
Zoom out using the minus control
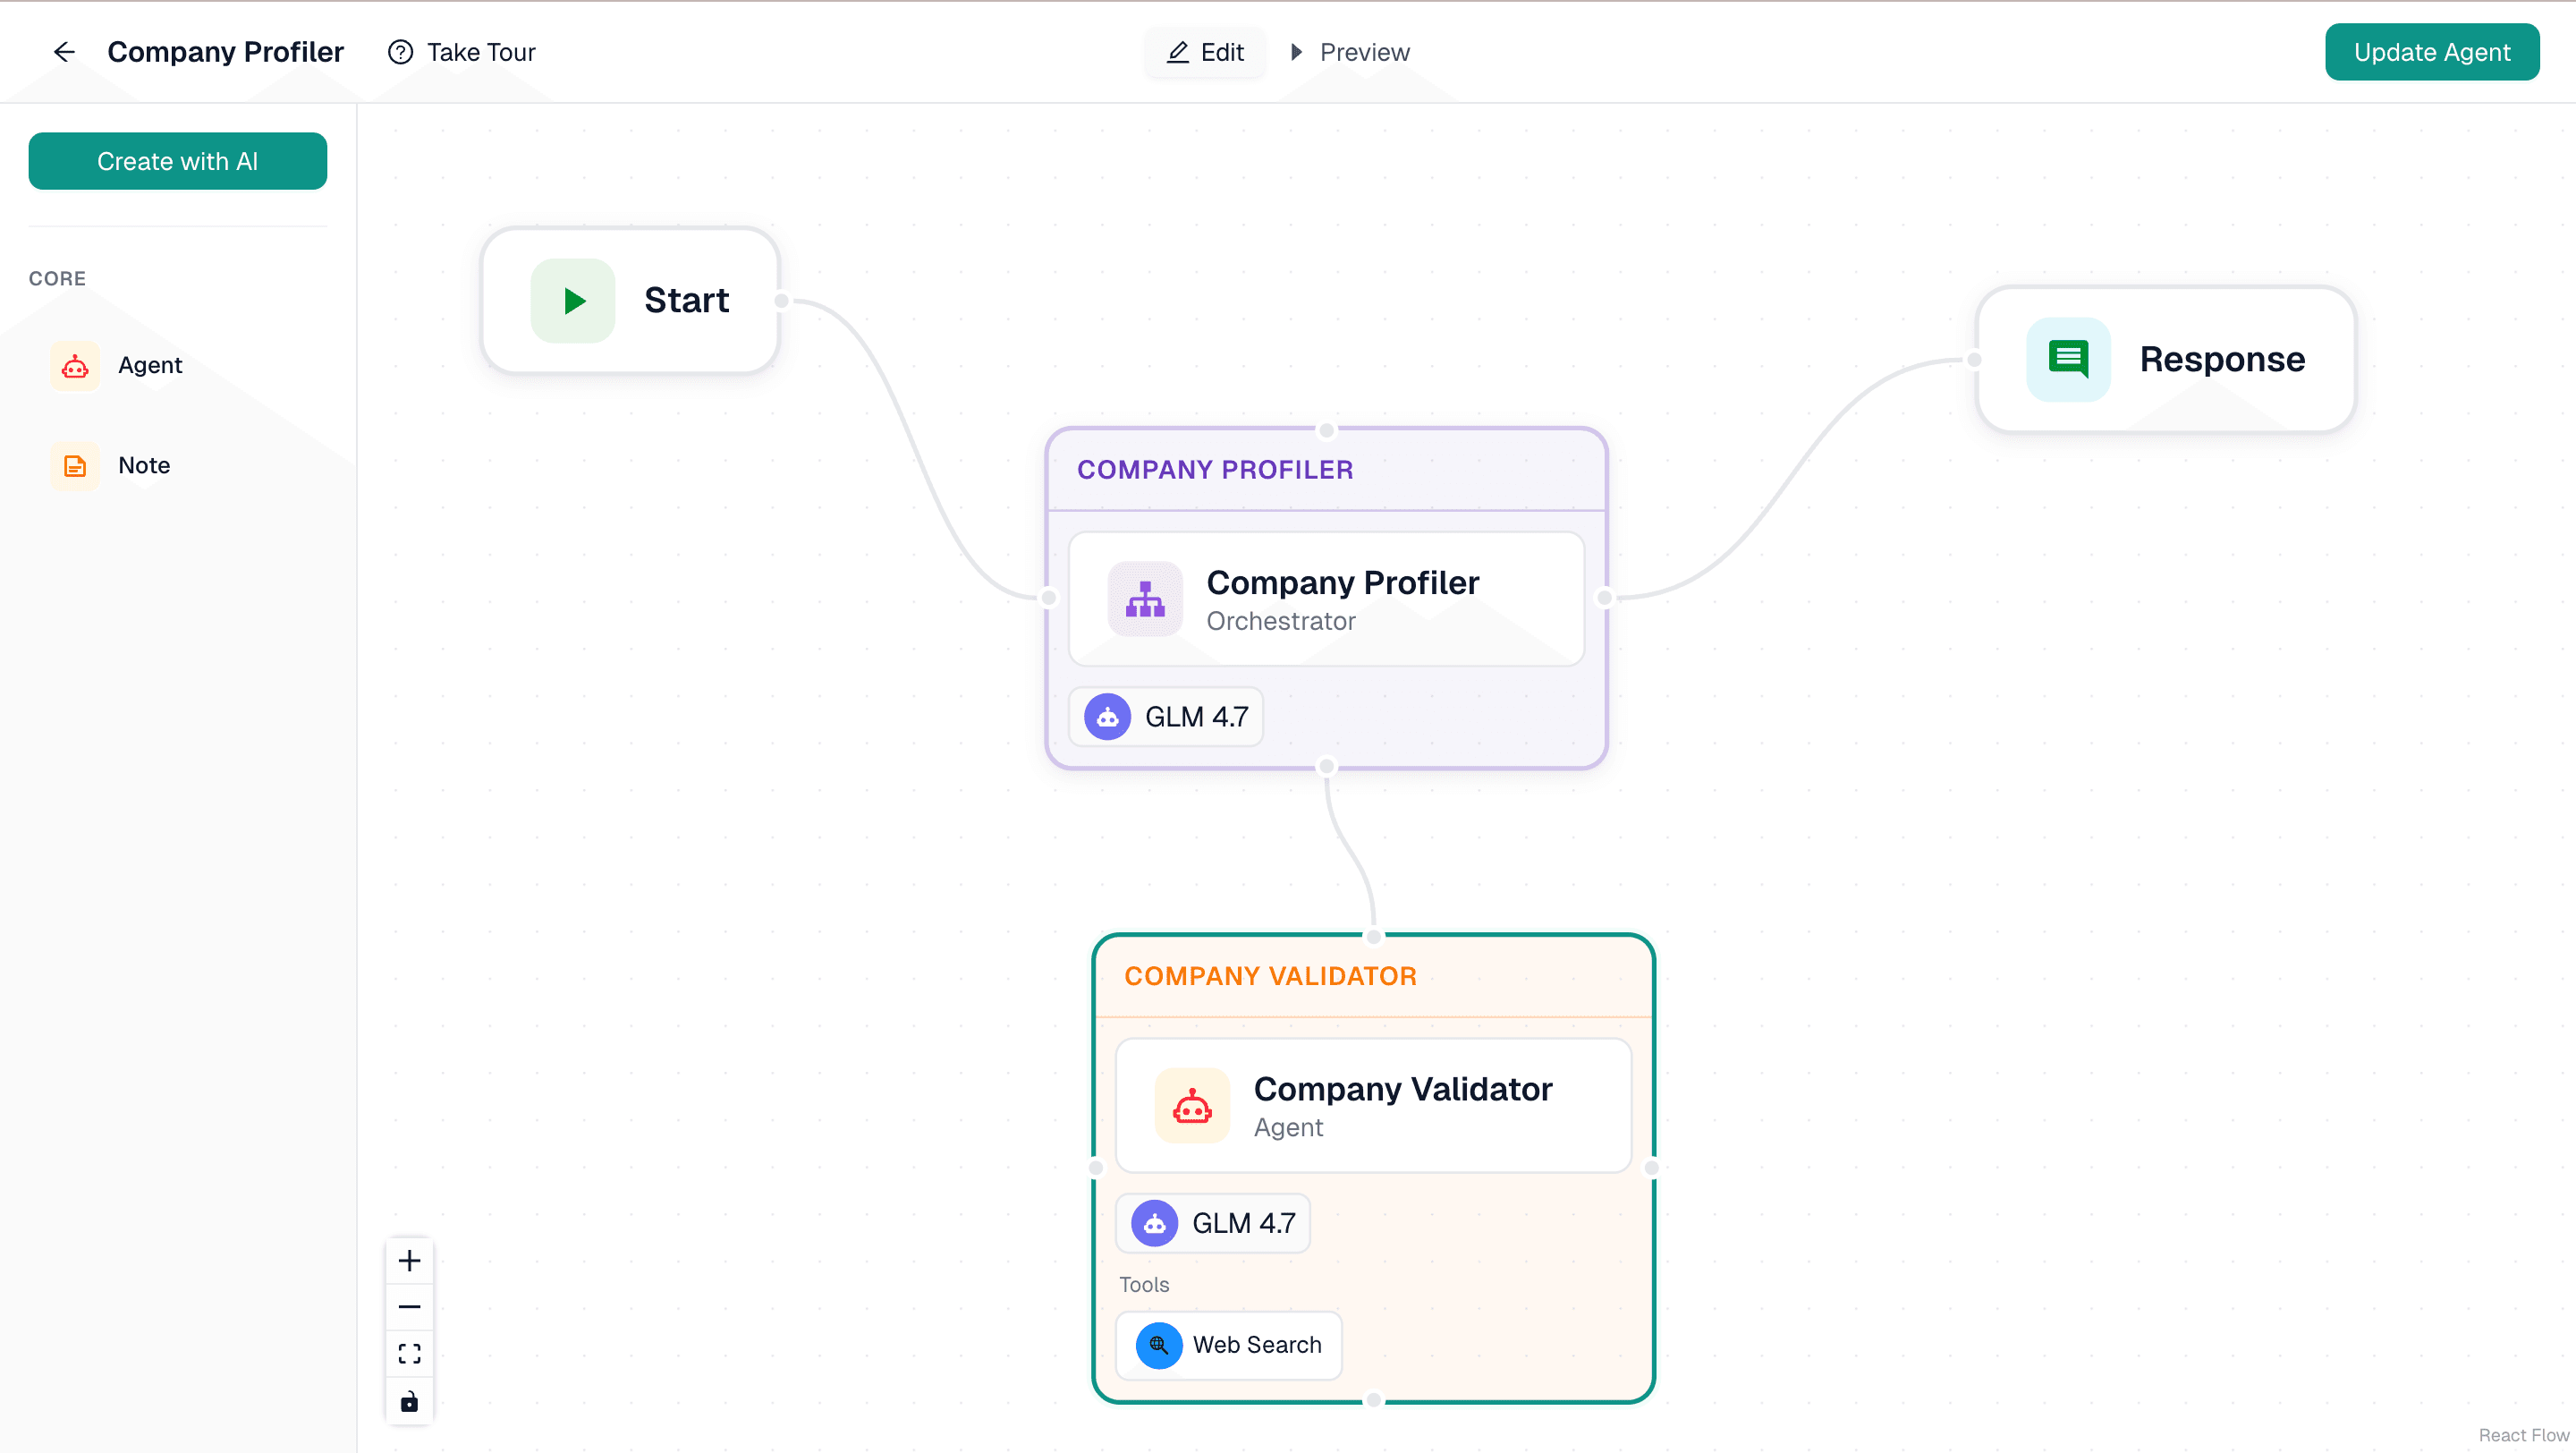click(409, 1306)
